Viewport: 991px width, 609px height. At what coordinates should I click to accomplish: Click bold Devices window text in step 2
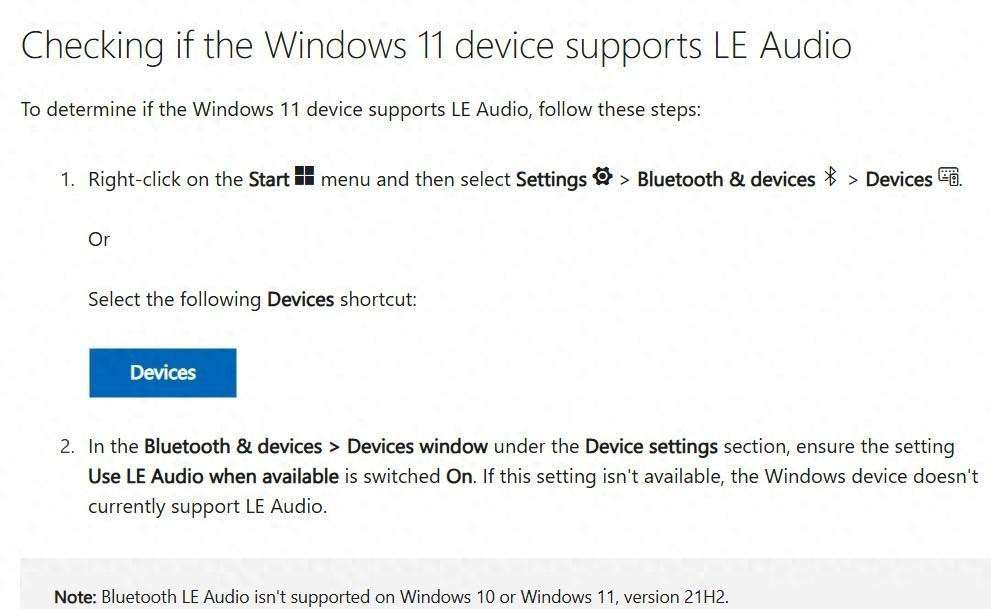417,447
